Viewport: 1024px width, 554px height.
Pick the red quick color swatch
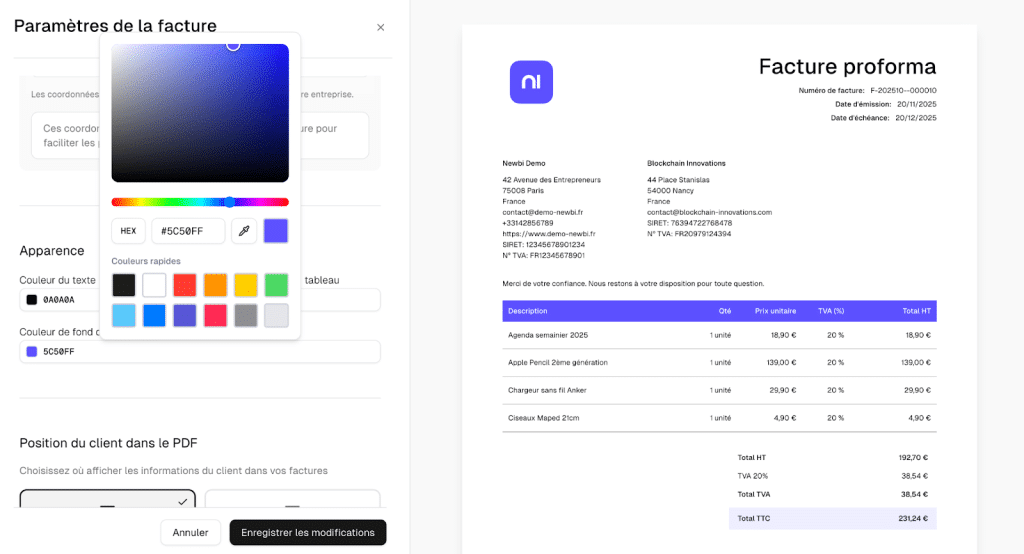pos(185,285)
